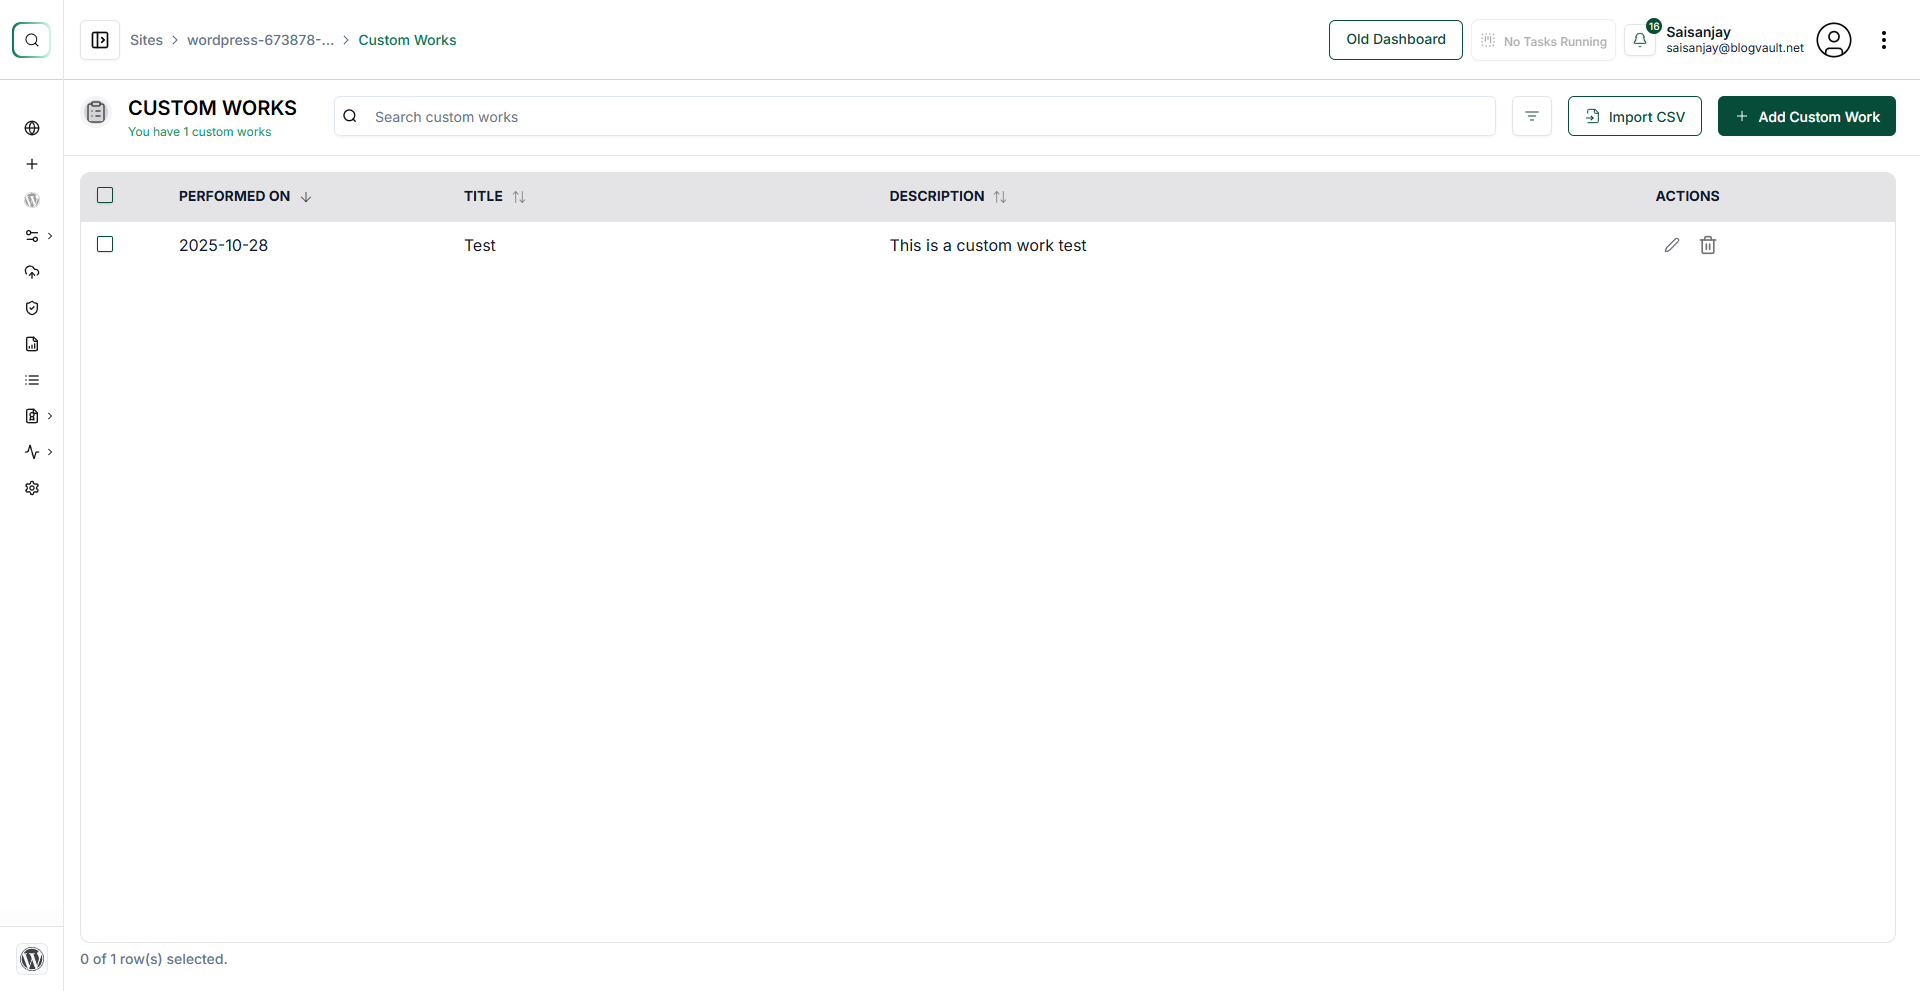
Task: Switch to the Old Dashboard
Action: click(x=1395, y=40)
